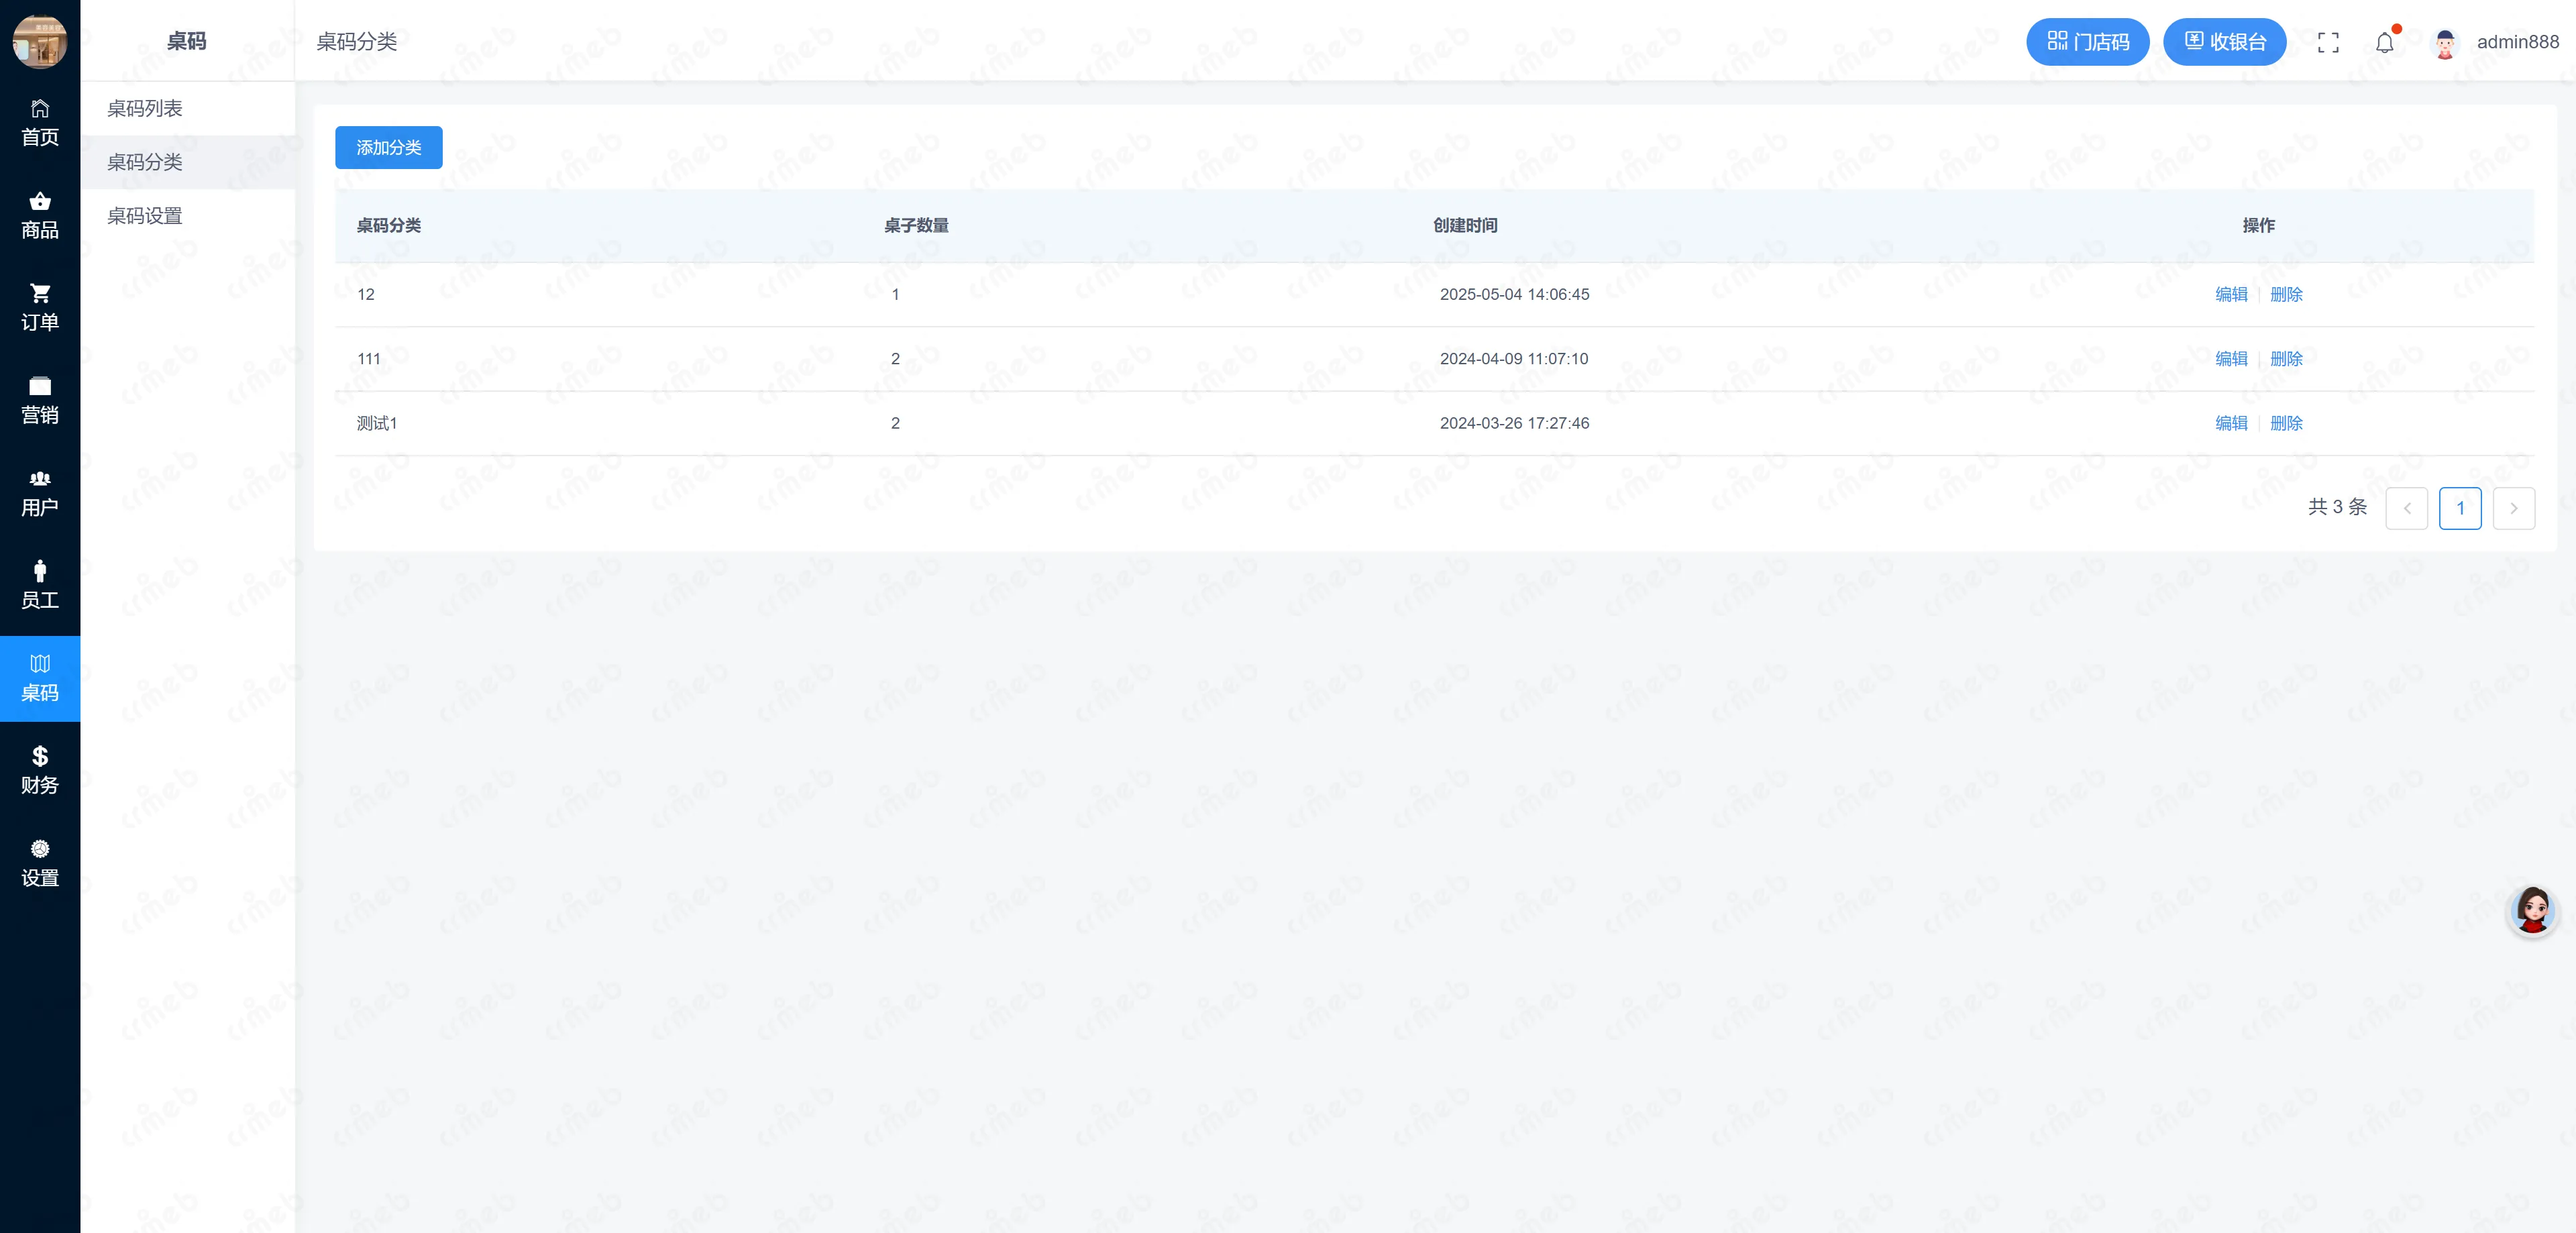
Task: Open the 收银台 cashier button
Action: (x=2224, y=42)
